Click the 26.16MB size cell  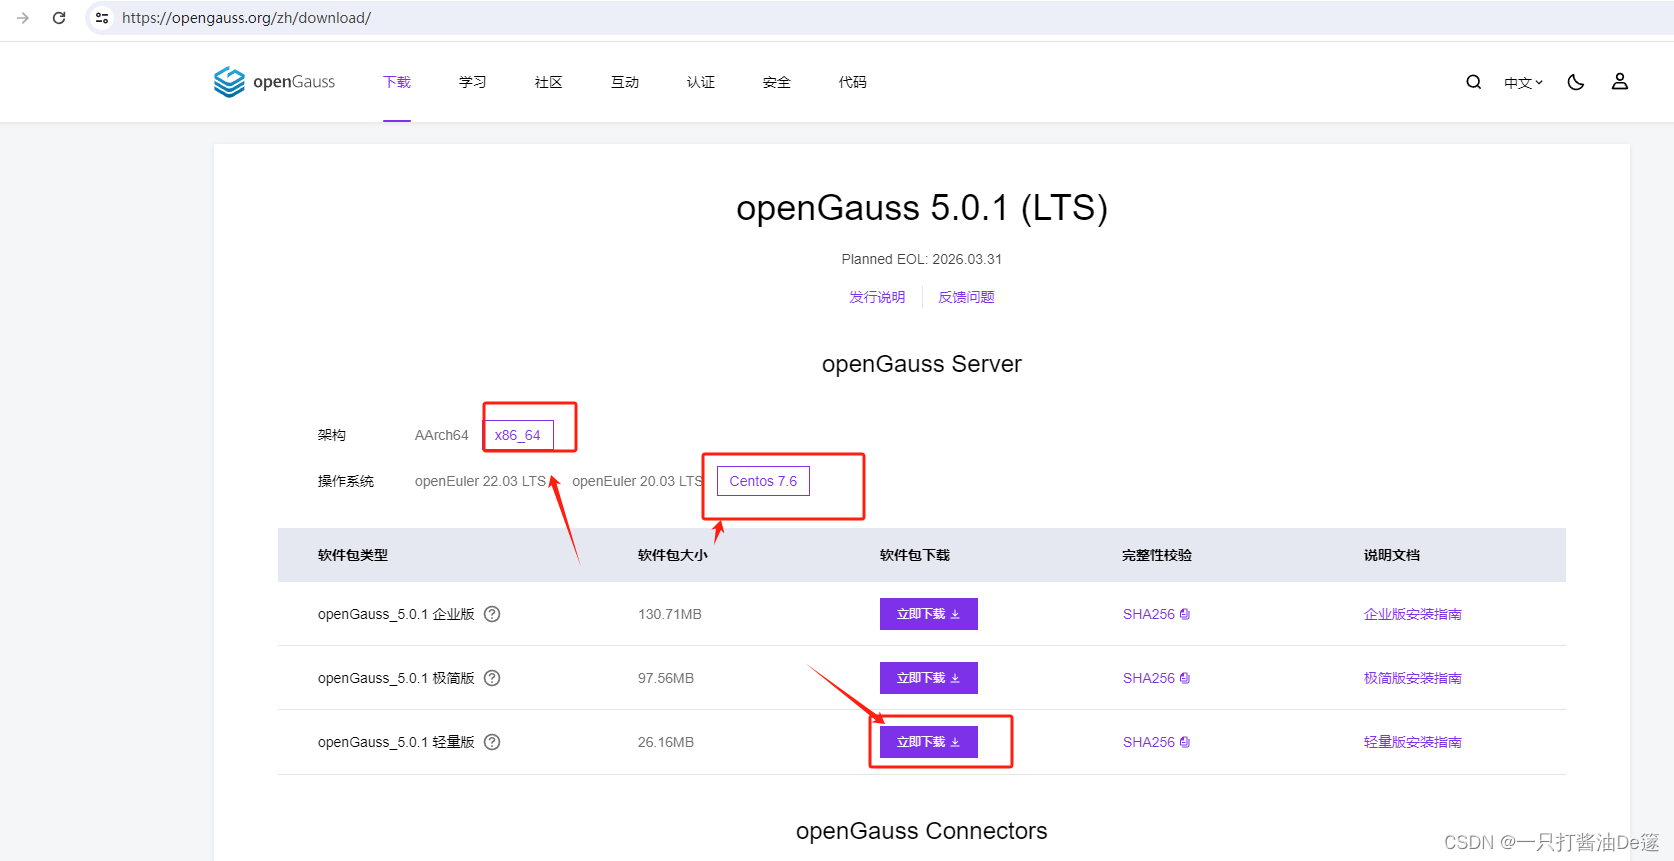pyautogui.click(x=666, y=742)
